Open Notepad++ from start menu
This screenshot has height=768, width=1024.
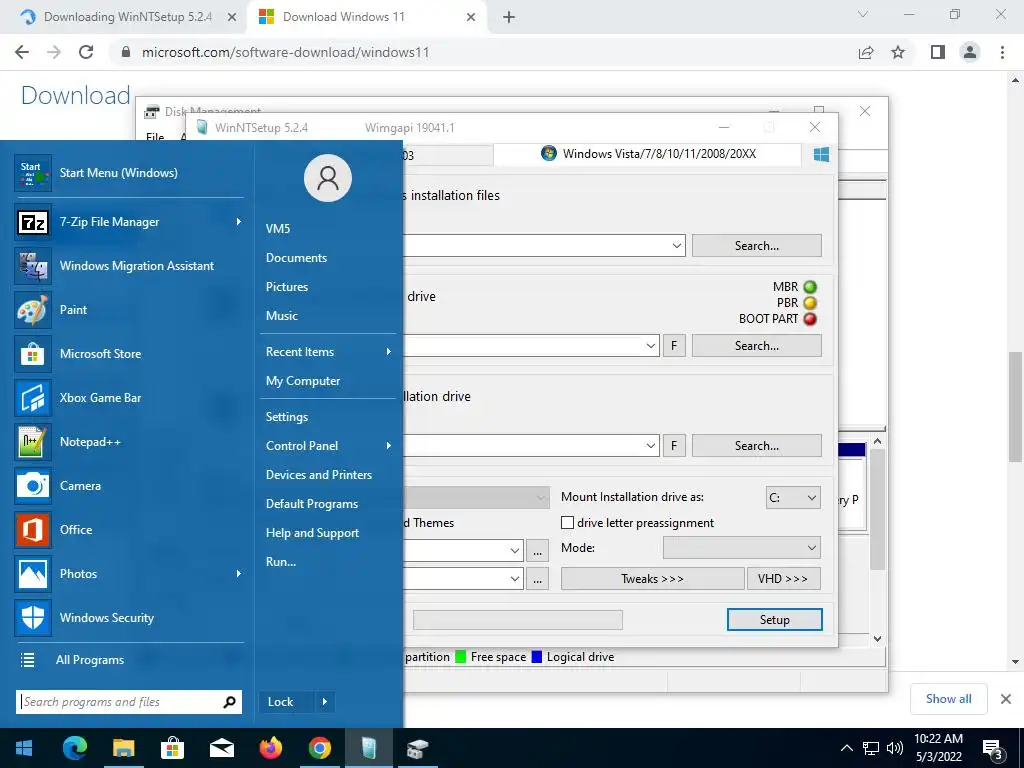click(x=129, y=442)
